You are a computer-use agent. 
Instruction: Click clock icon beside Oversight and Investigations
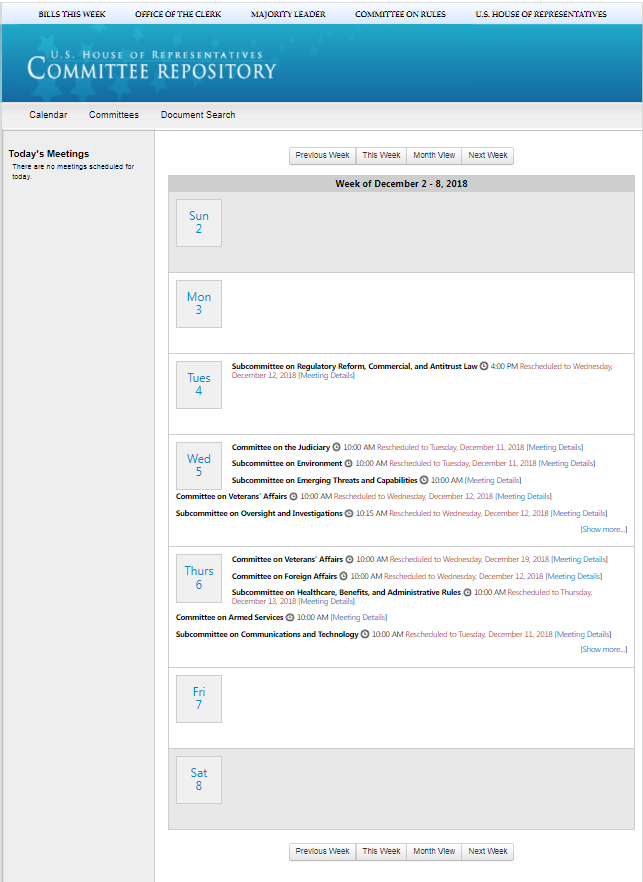tap(349, 513)
